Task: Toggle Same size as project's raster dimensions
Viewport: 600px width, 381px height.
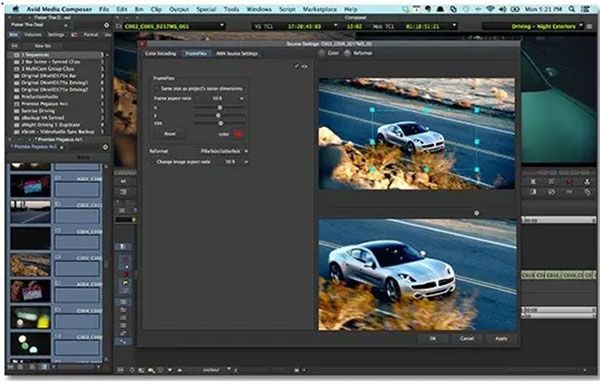Action: 156,88
